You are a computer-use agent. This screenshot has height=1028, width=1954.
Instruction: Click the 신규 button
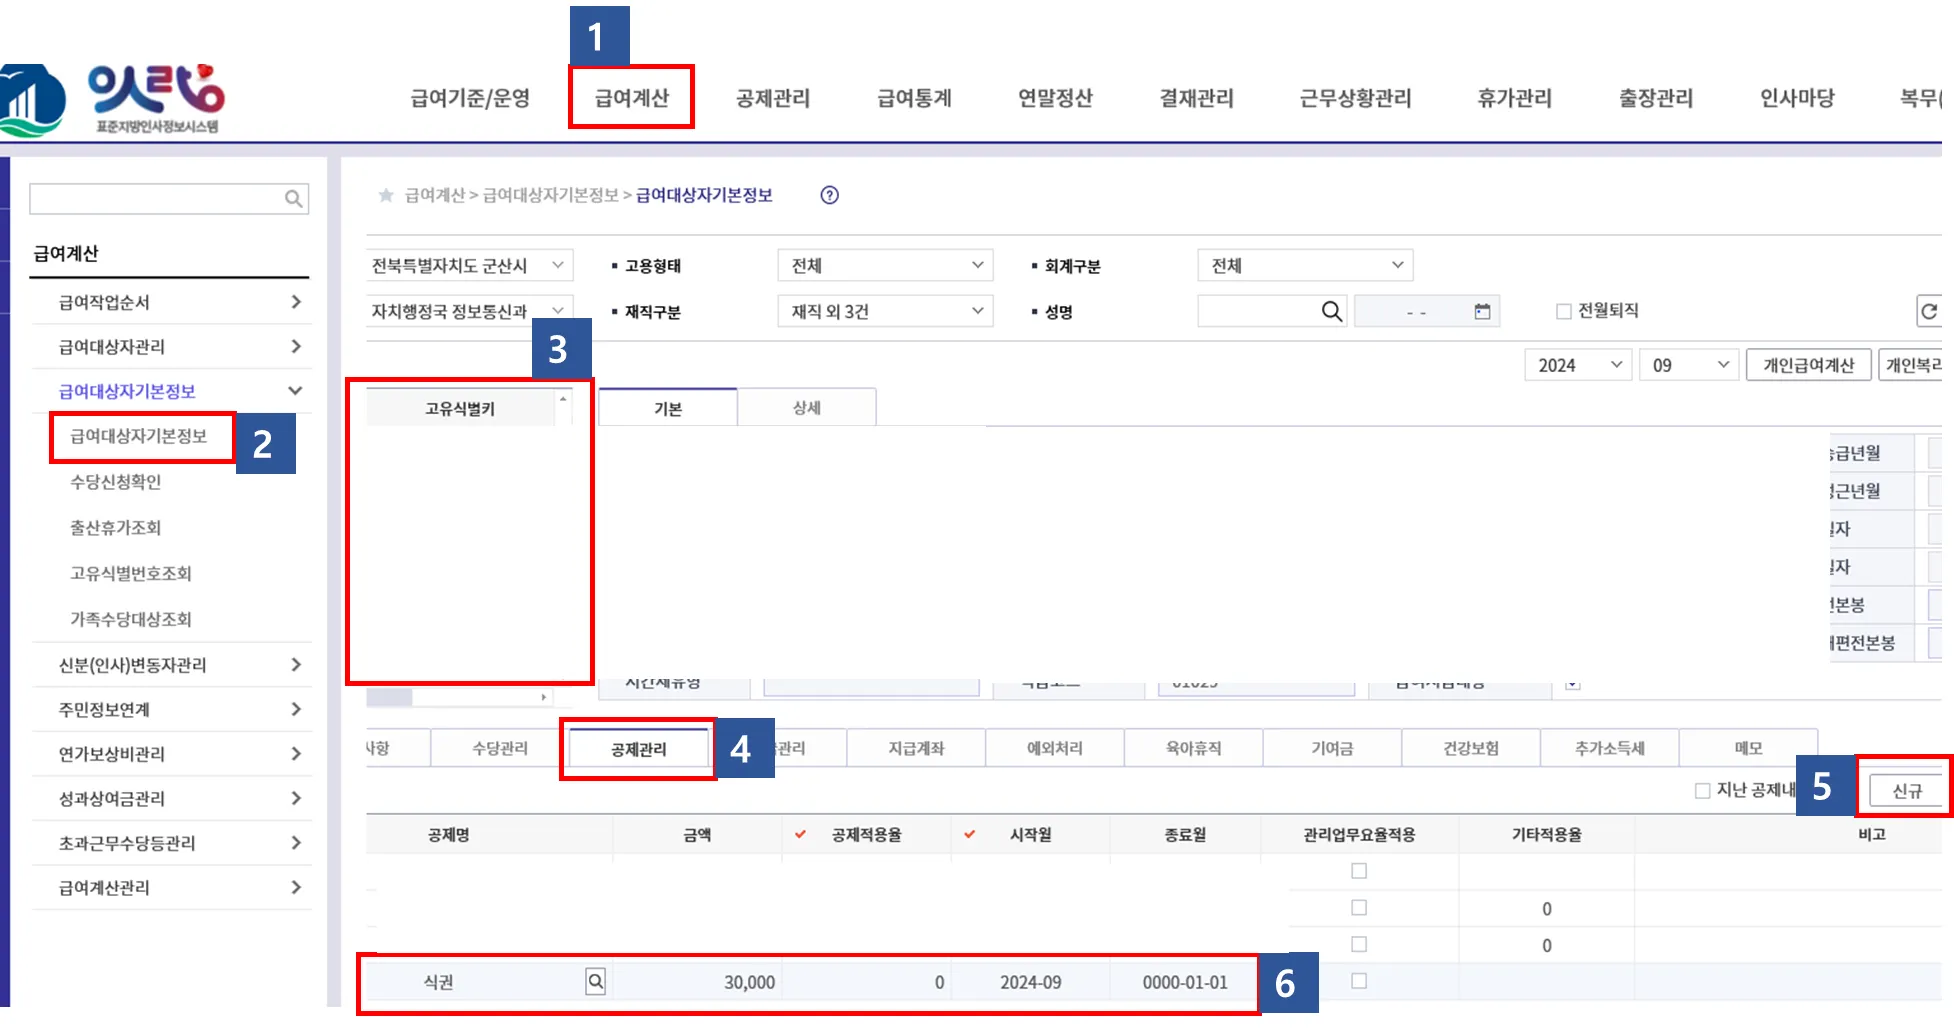coord(1906,791)
